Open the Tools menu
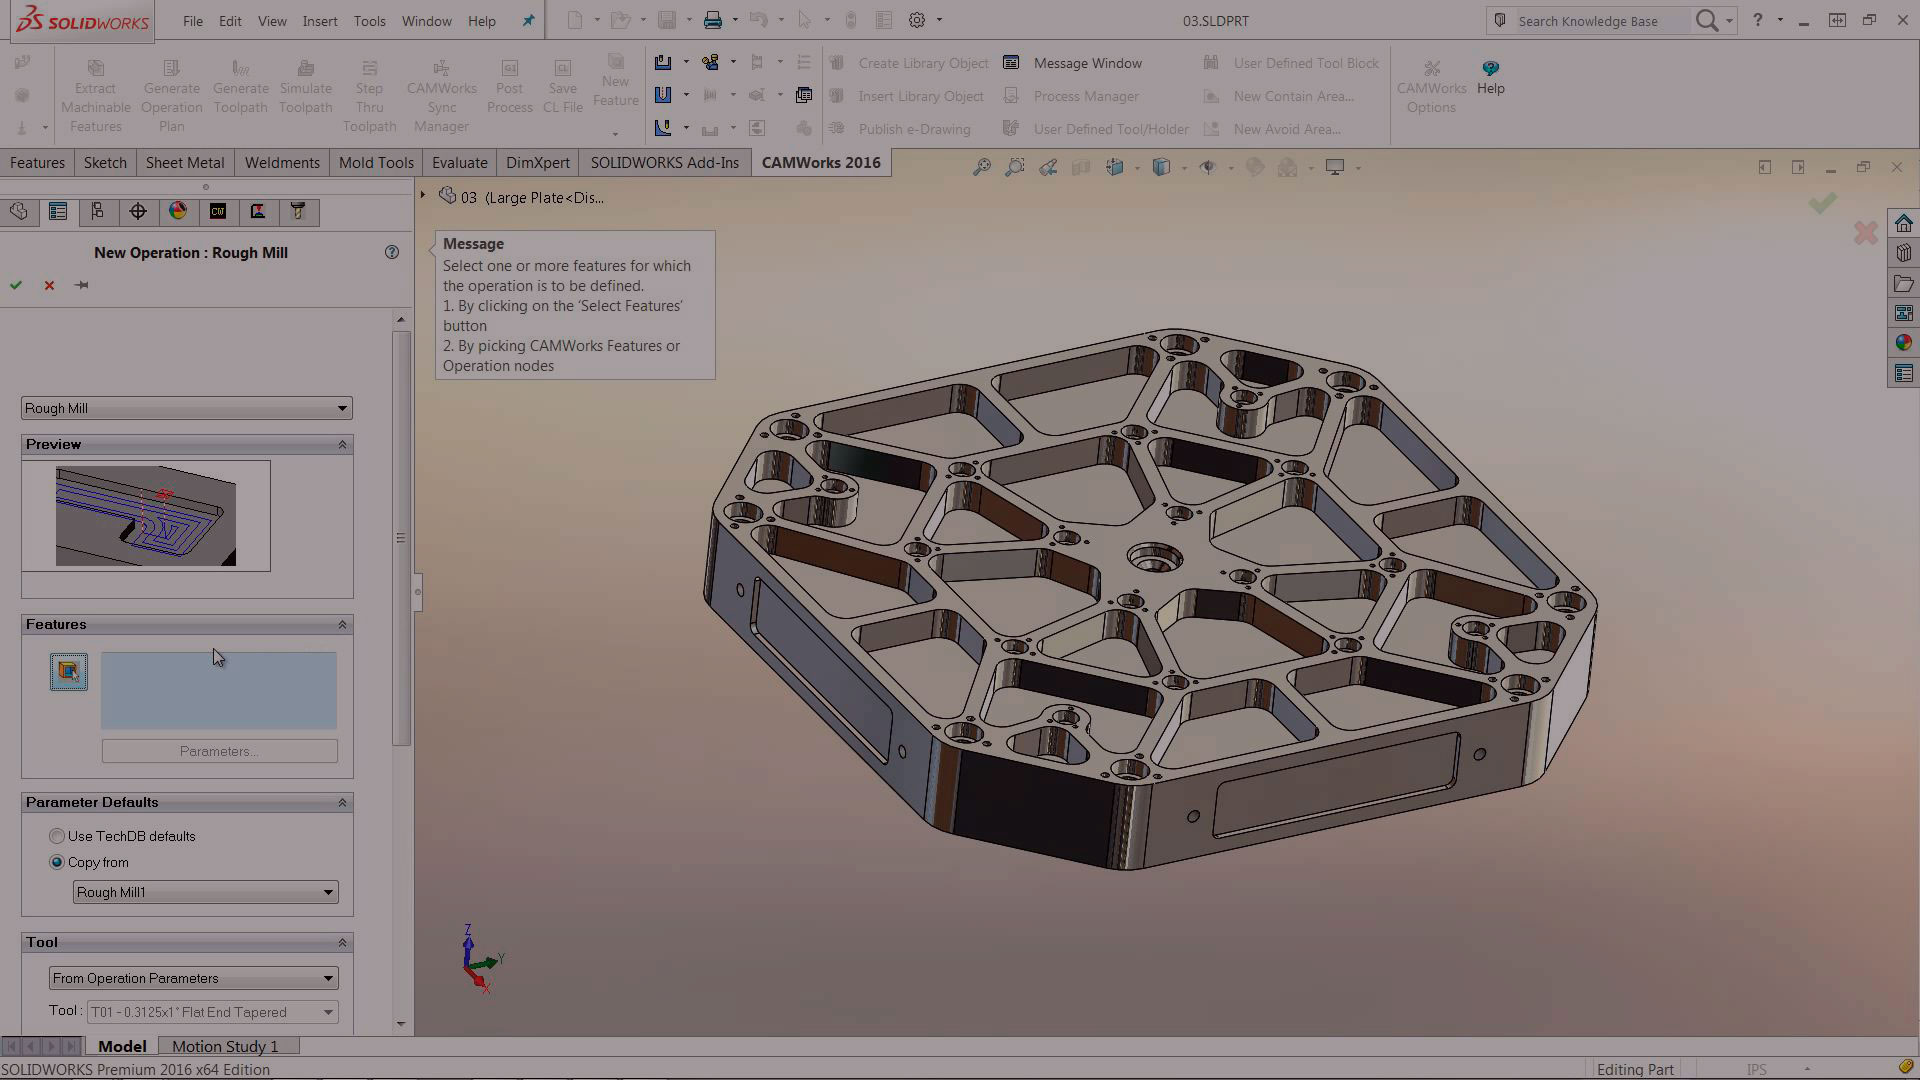The width and height of the screenshot is (1920, 1080). tap(369, 21)
